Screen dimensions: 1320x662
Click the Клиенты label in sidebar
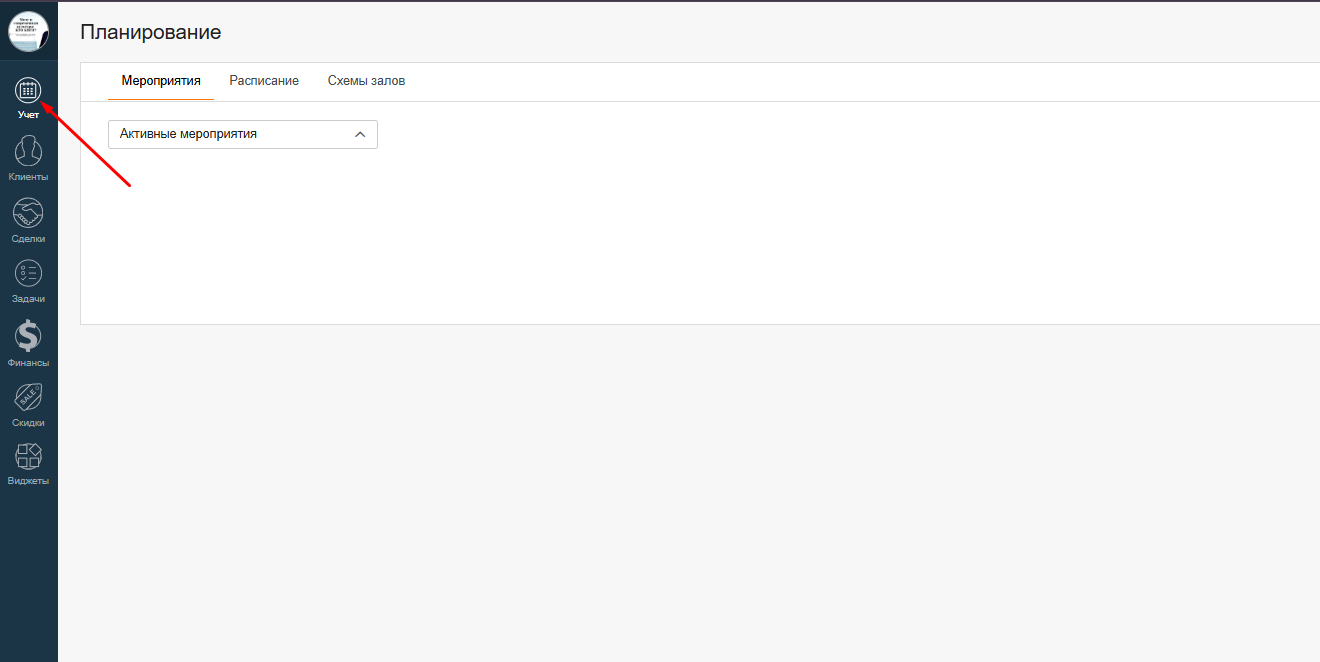(x=28, y=177)
